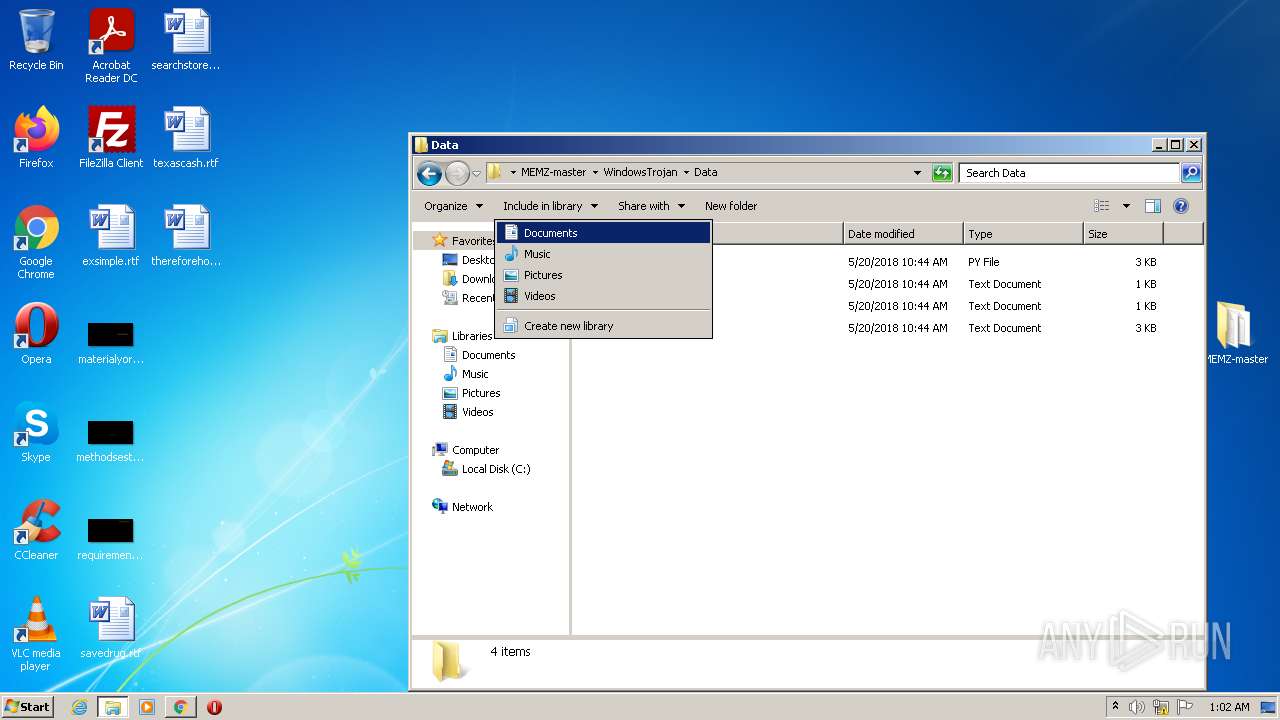Click the Start button
Screen dimensions: 1280x720
click(x=27, y=707)
